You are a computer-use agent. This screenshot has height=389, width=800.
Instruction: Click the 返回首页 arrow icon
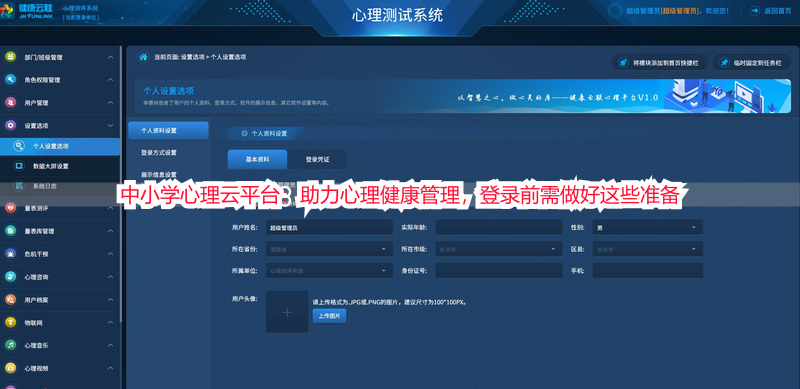point(754,10)
